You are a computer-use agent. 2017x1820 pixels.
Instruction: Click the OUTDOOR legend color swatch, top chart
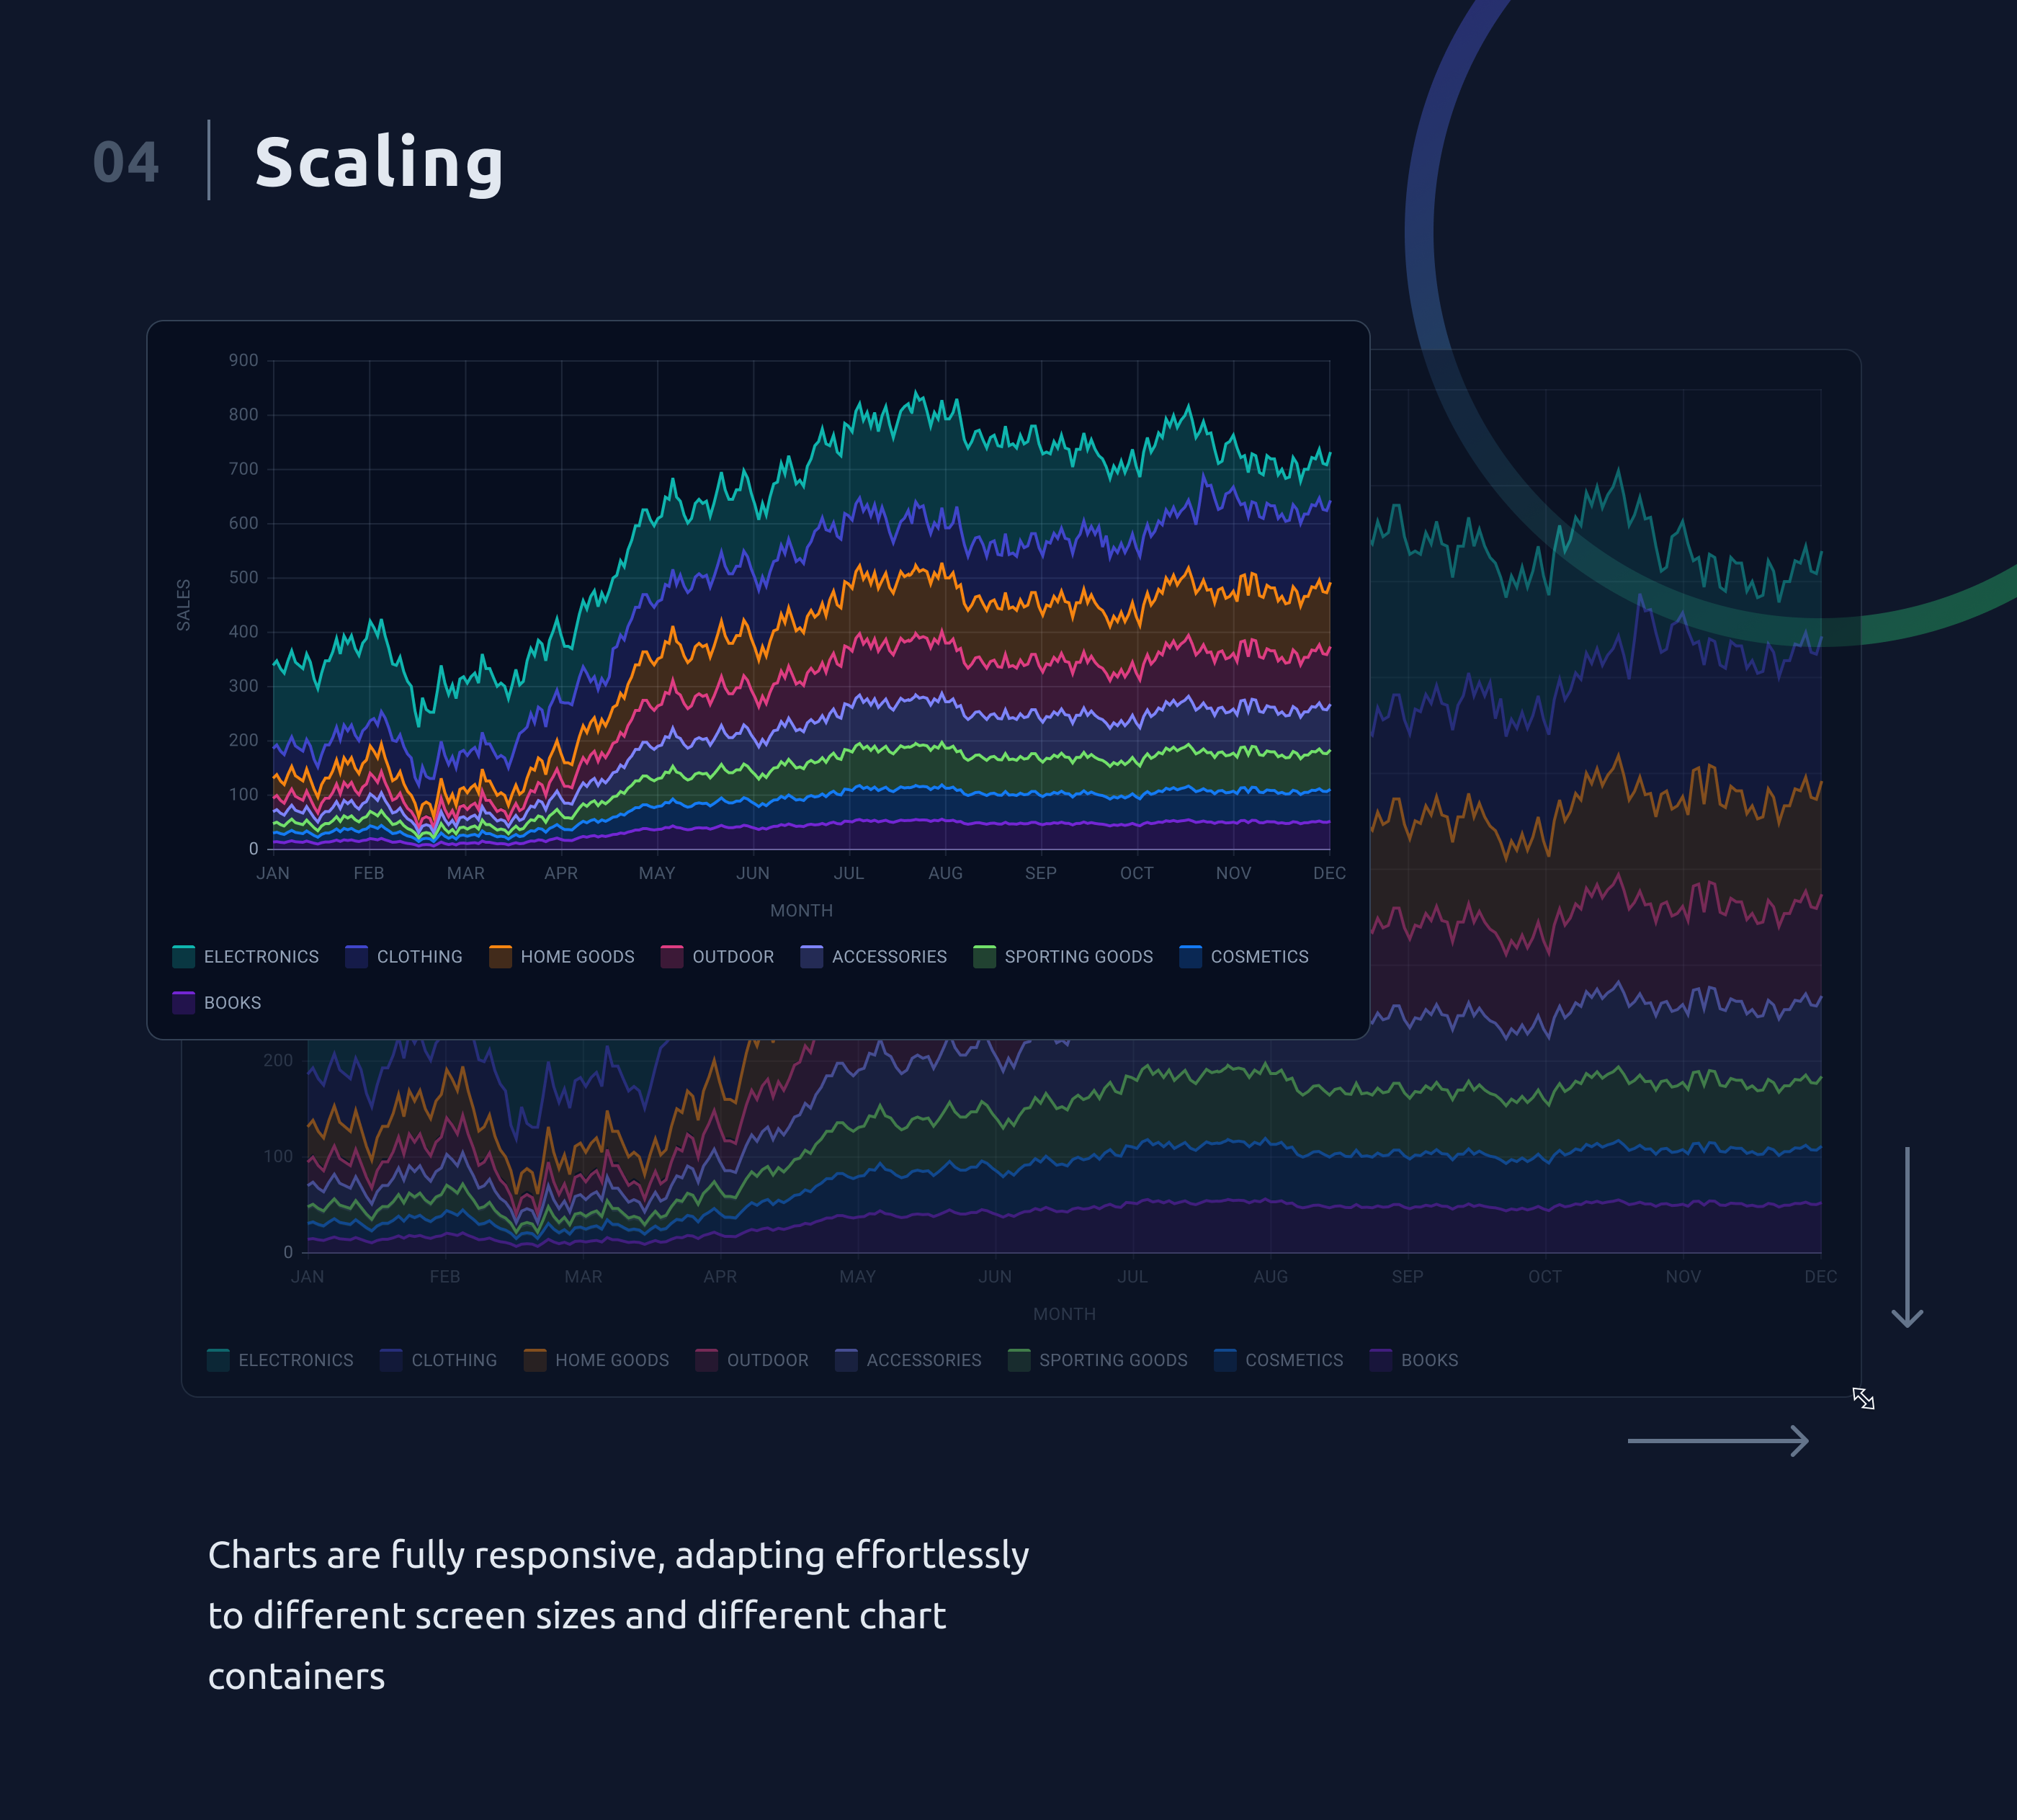pos(672,957)
